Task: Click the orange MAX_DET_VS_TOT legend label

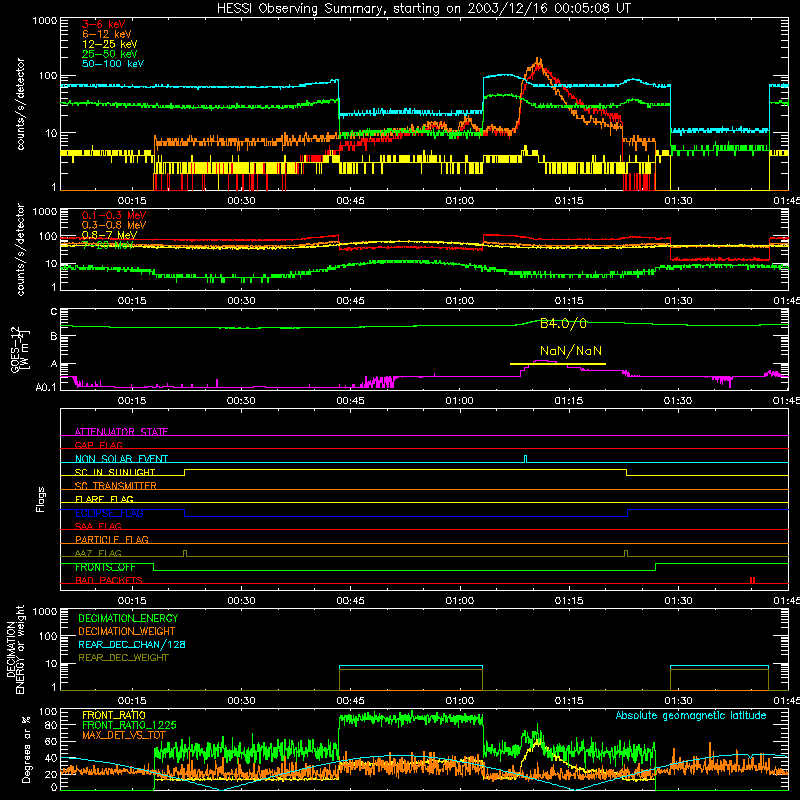Action: (124, 735)
